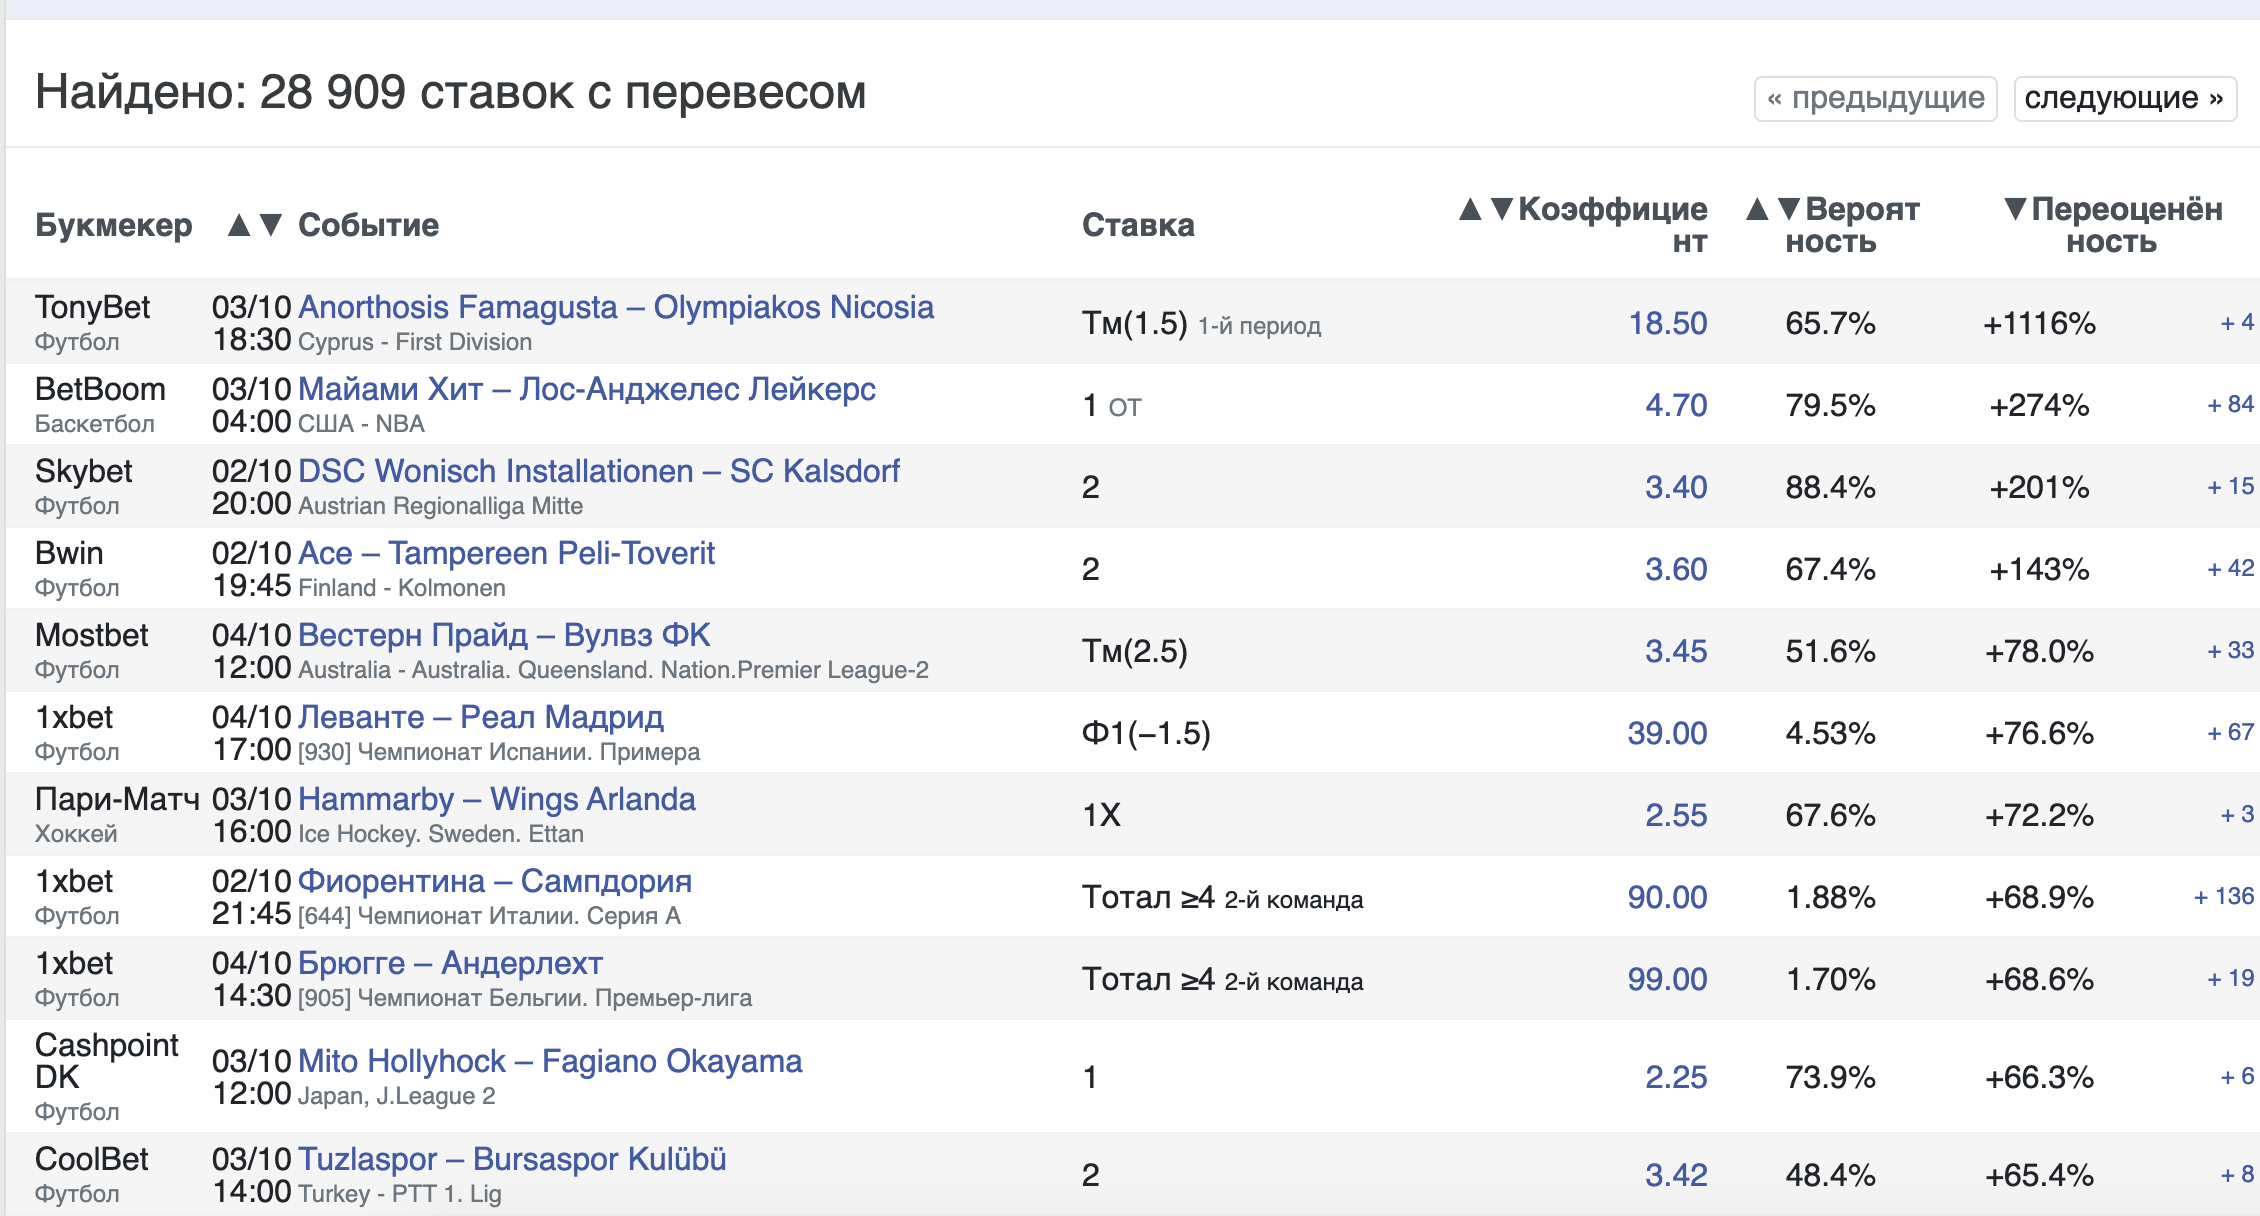
Task: Expand +6 more bets in Cashpoint DK row
Action: point(2237,1076)
